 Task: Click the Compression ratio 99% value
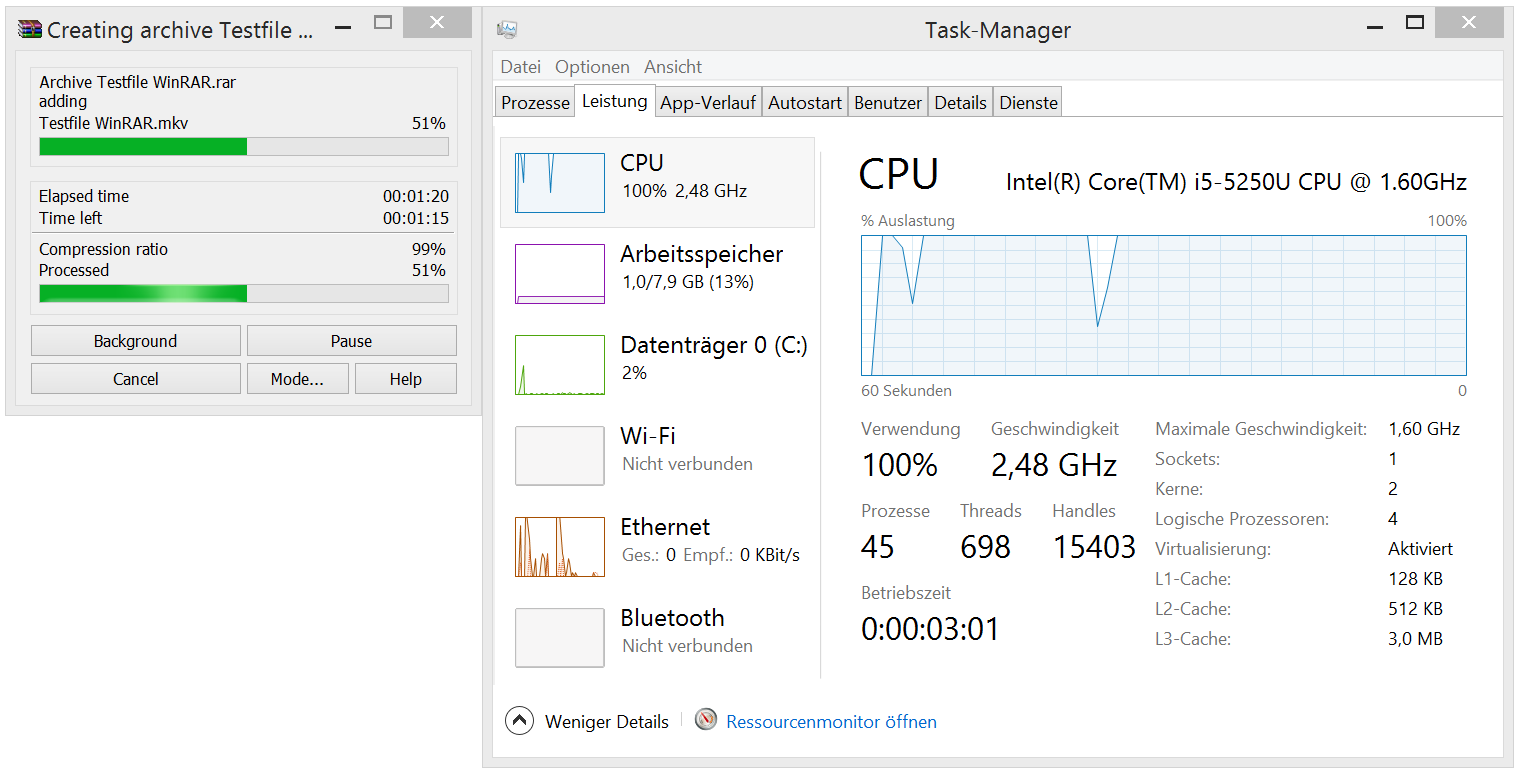(428, 249)
